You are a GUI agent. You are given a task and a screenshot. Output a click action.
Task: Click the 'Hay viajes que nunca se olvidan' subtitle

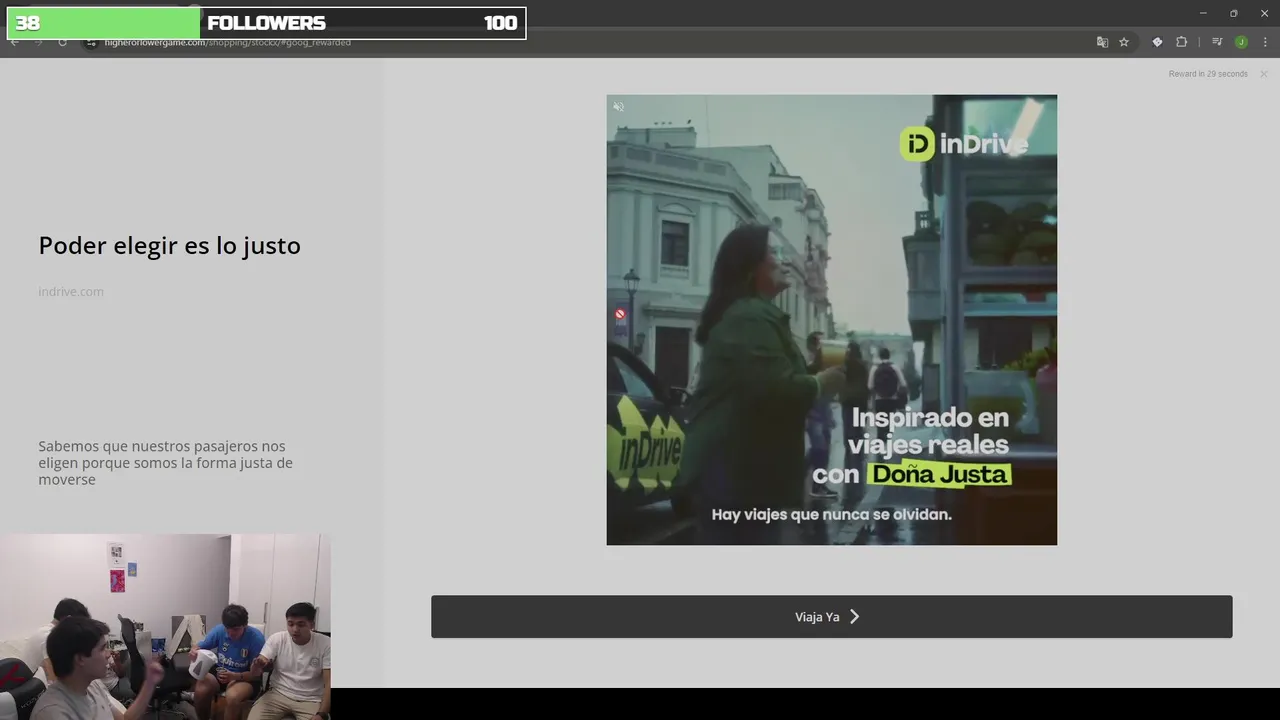click(x=831, y=515)
